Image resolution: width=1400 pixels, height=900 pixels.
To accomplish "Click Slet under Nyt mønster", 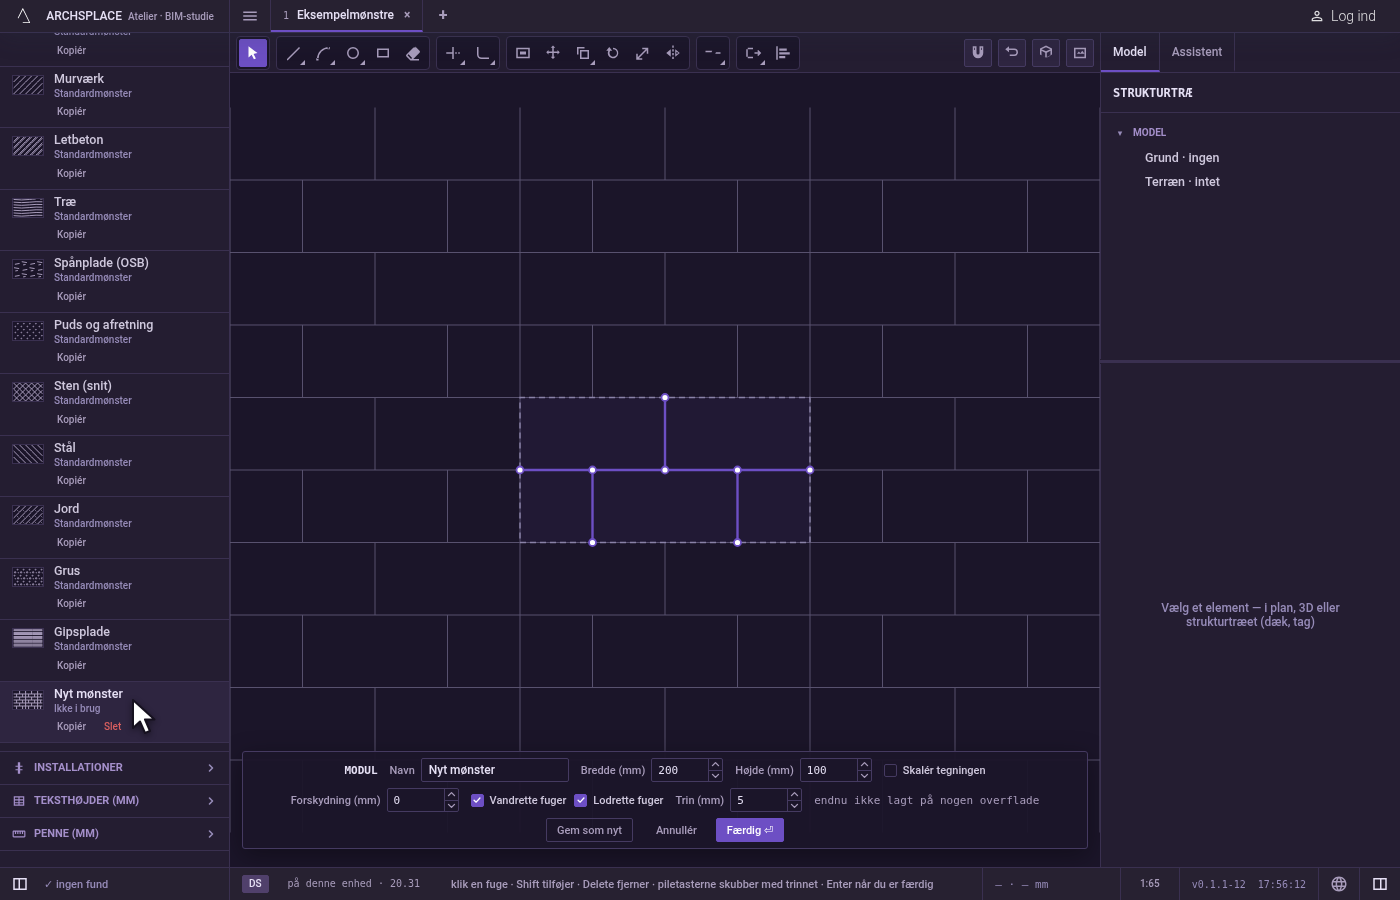I will 112,727.
